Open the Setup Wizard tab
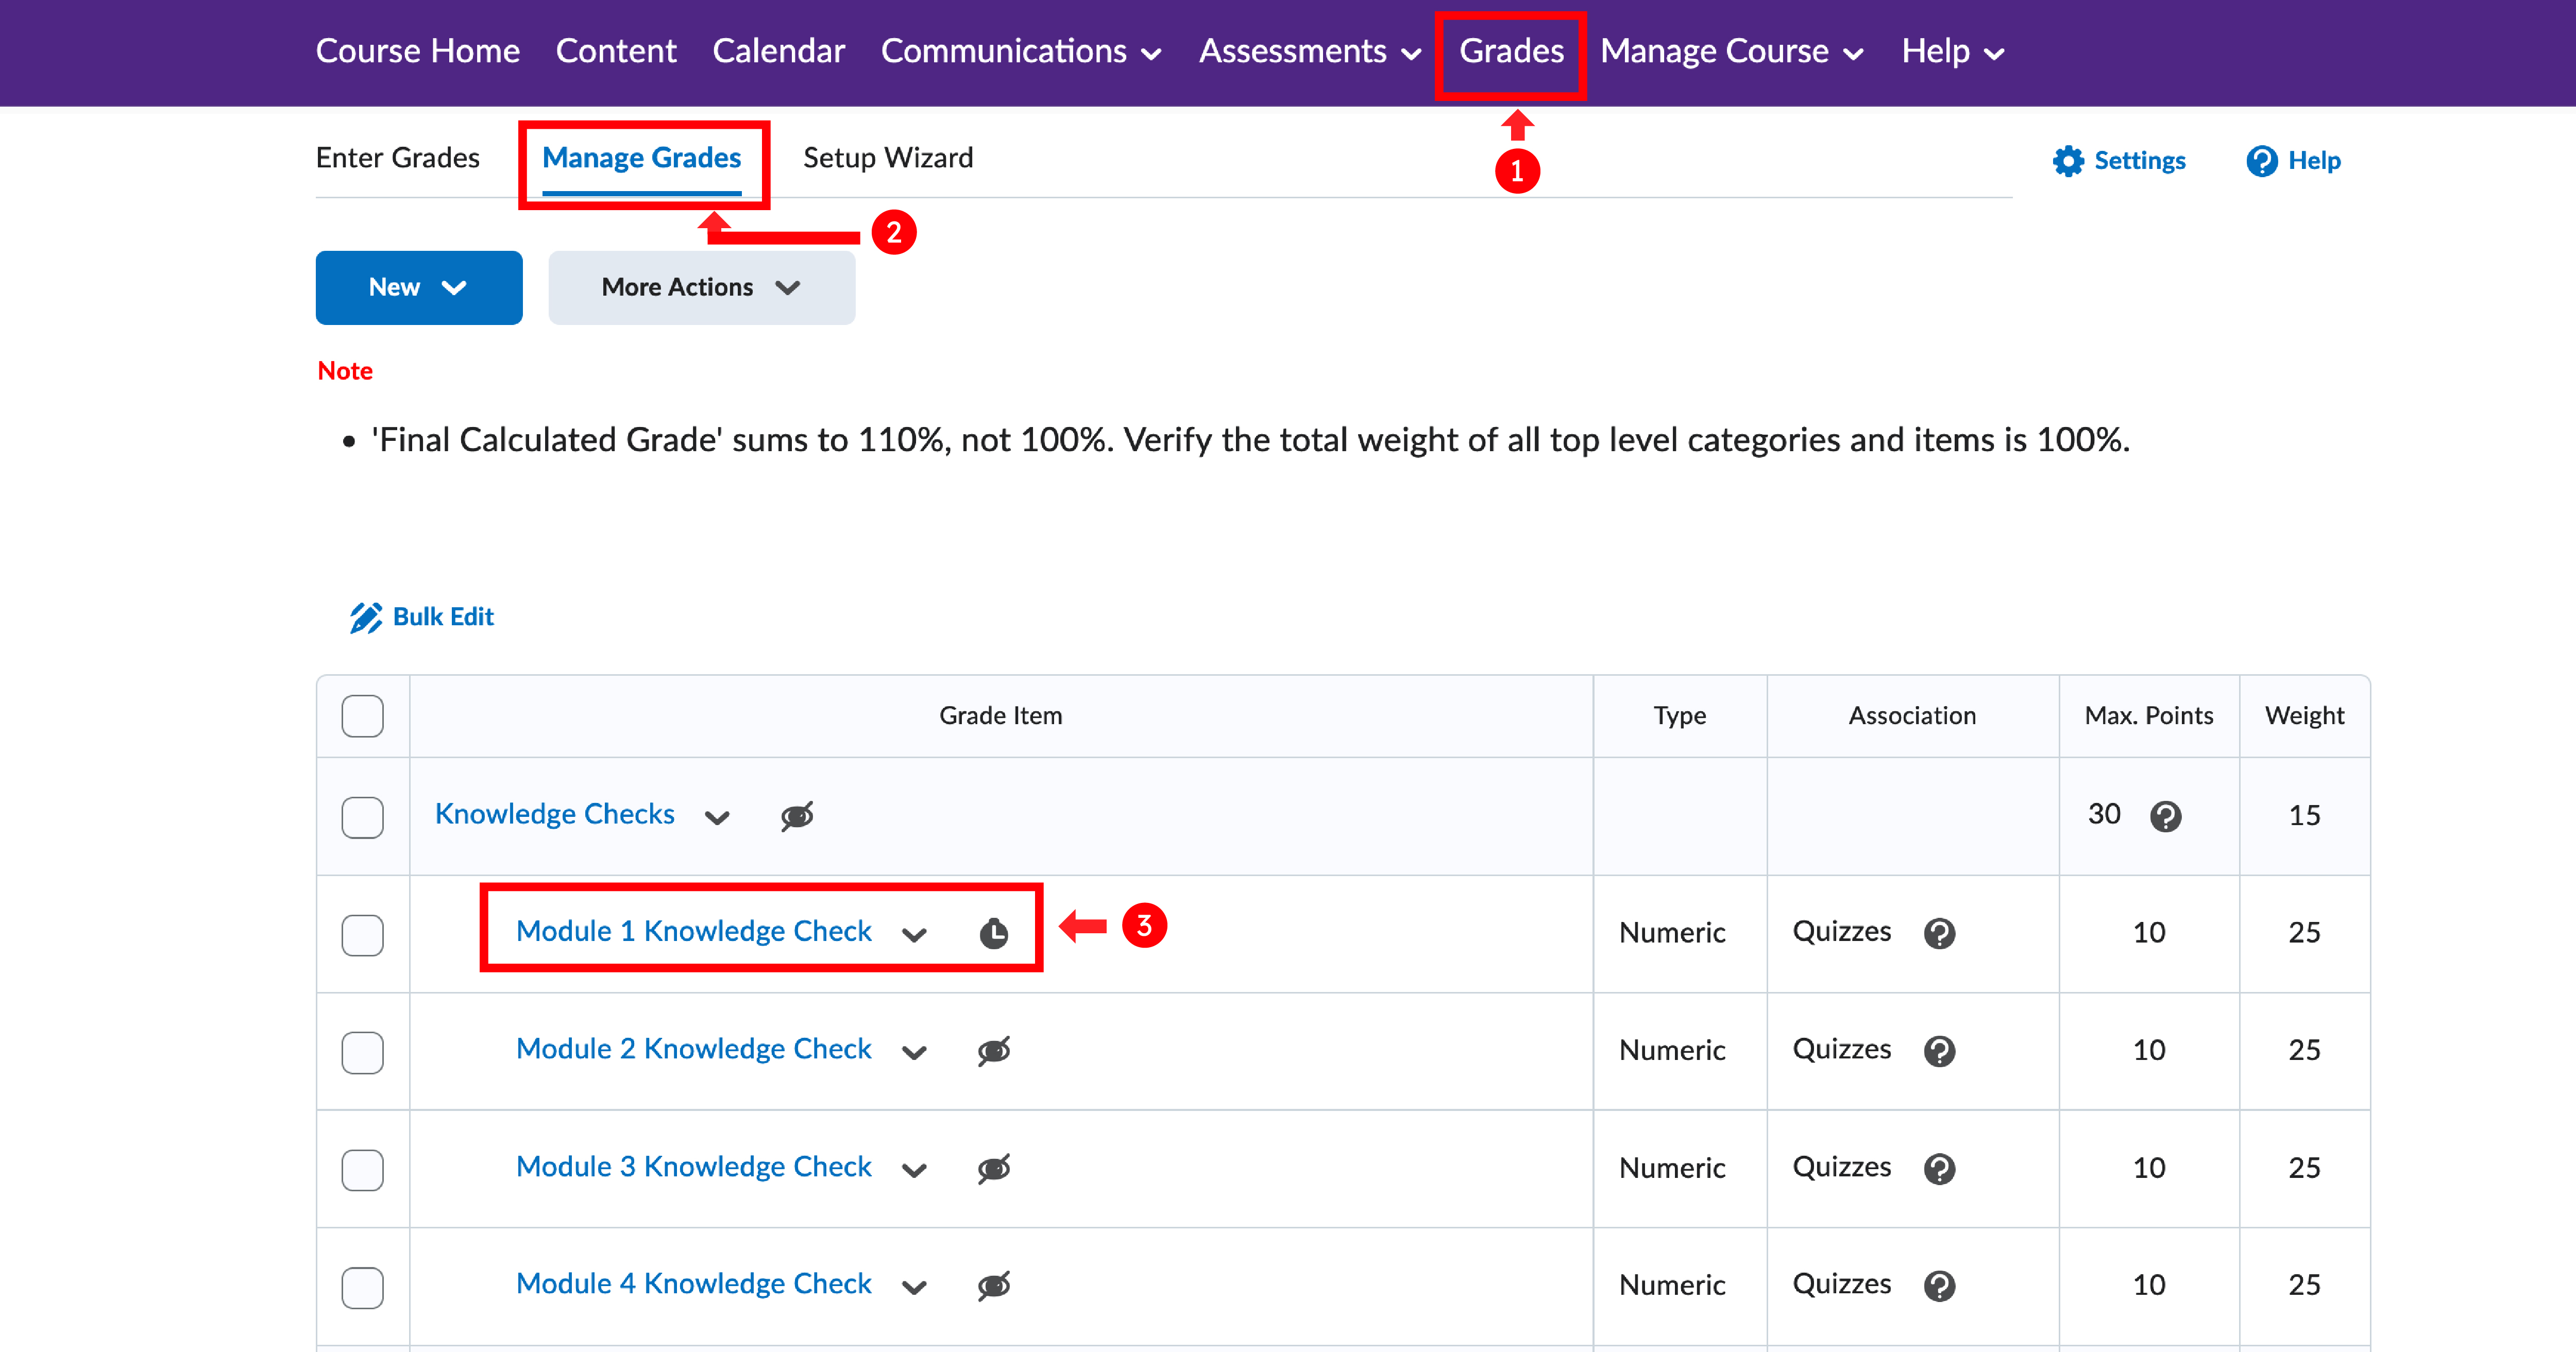2576x1352 pixels. coord(887,158)
